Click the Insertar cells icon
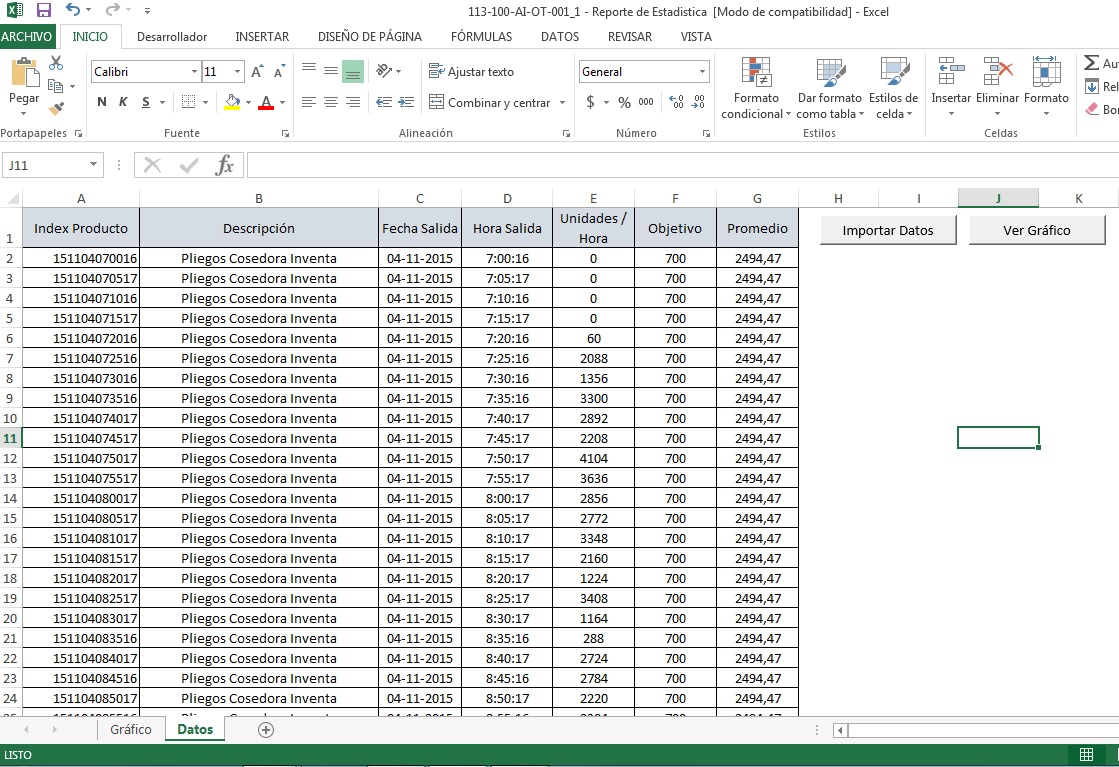The height and width of the screenshot is (767, 1119). coord(951,73)
